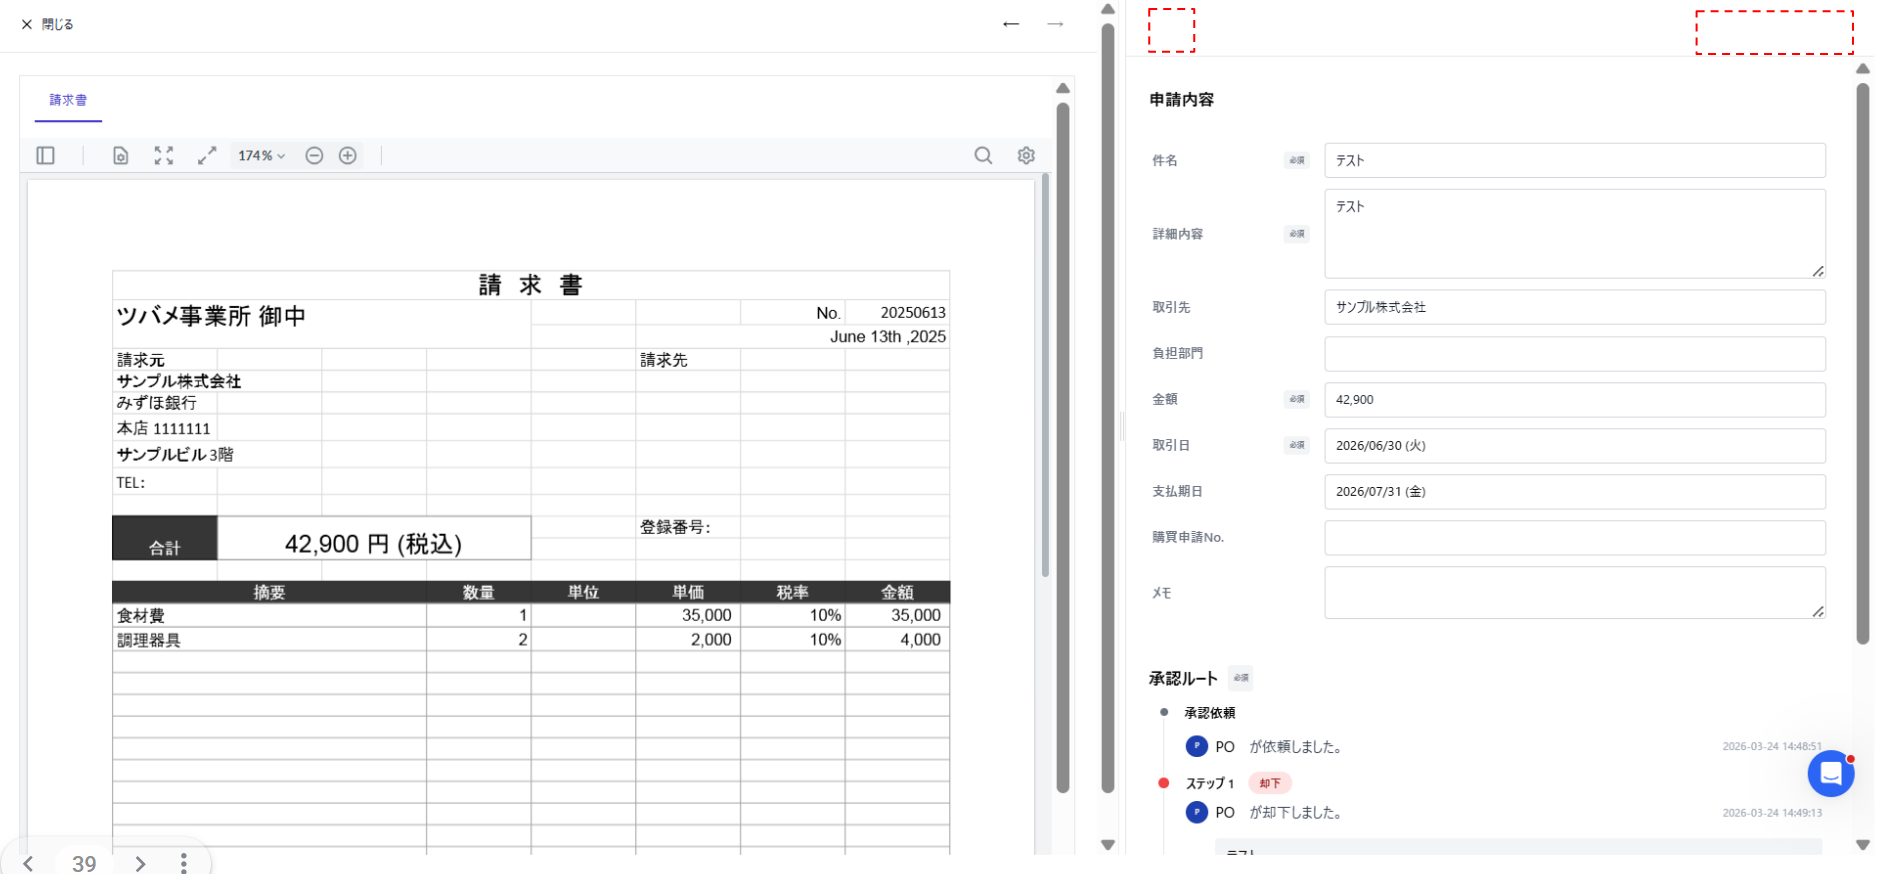Click the 件名 input field
Viewport: 1886px width, 874px height.
1574,160
